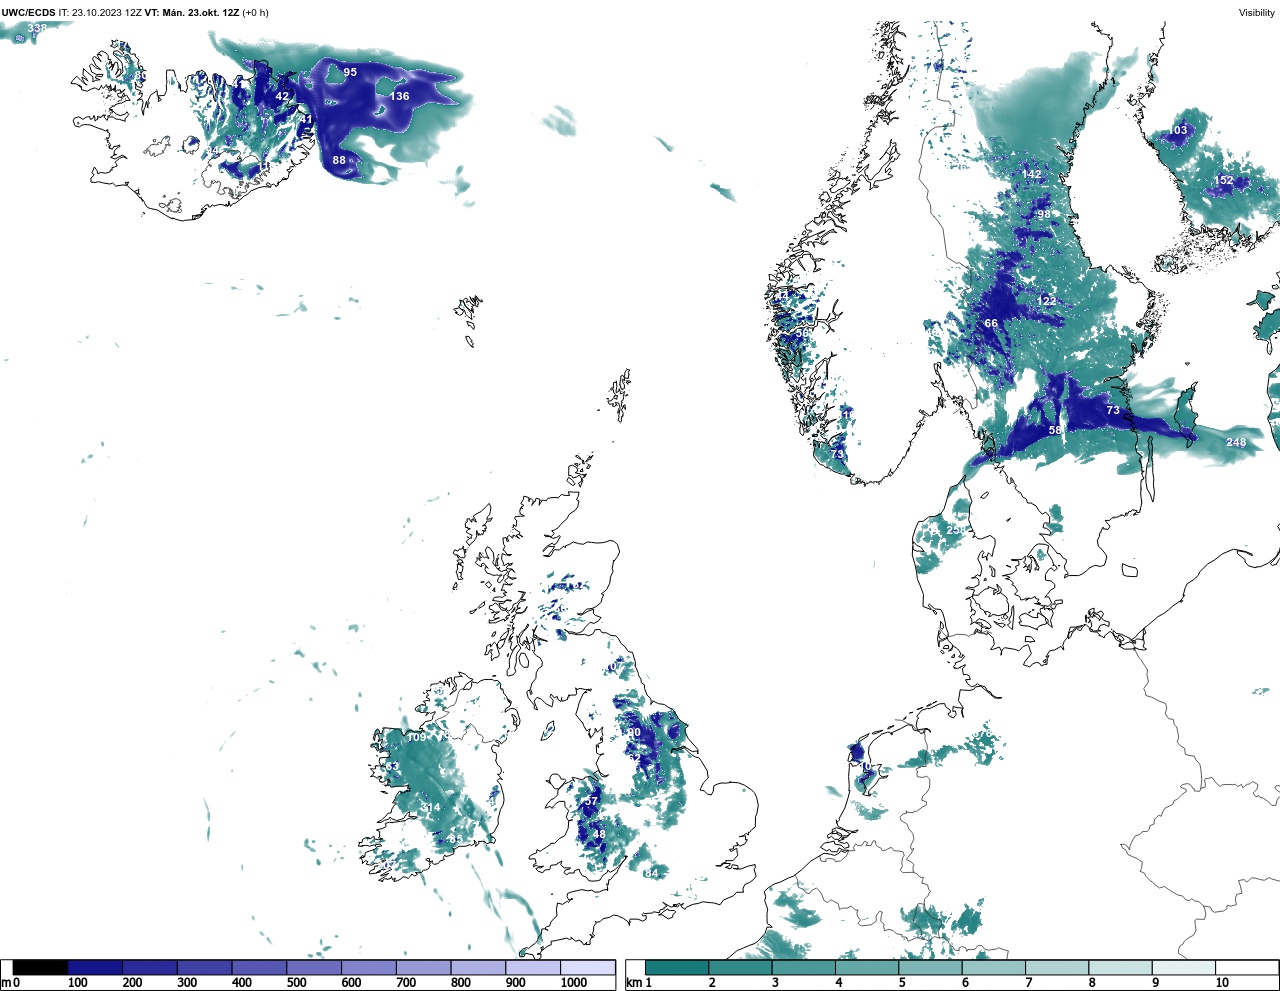Click the 98 value over Sweden

pos(1044,215)
